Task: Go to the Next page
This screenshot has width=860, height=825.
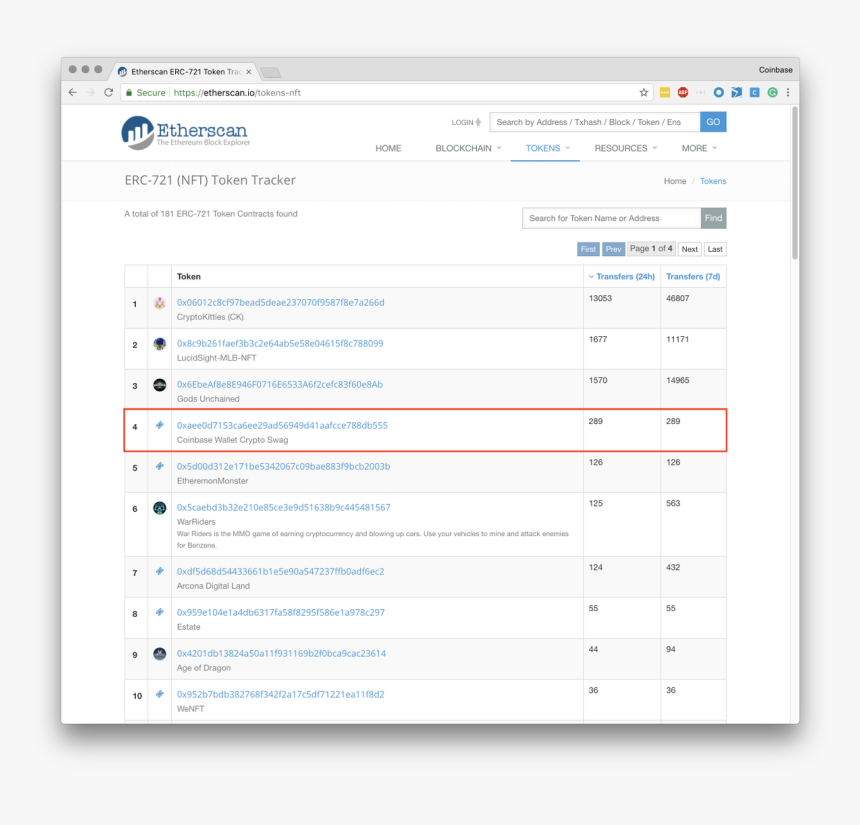Action: [689, 249]
